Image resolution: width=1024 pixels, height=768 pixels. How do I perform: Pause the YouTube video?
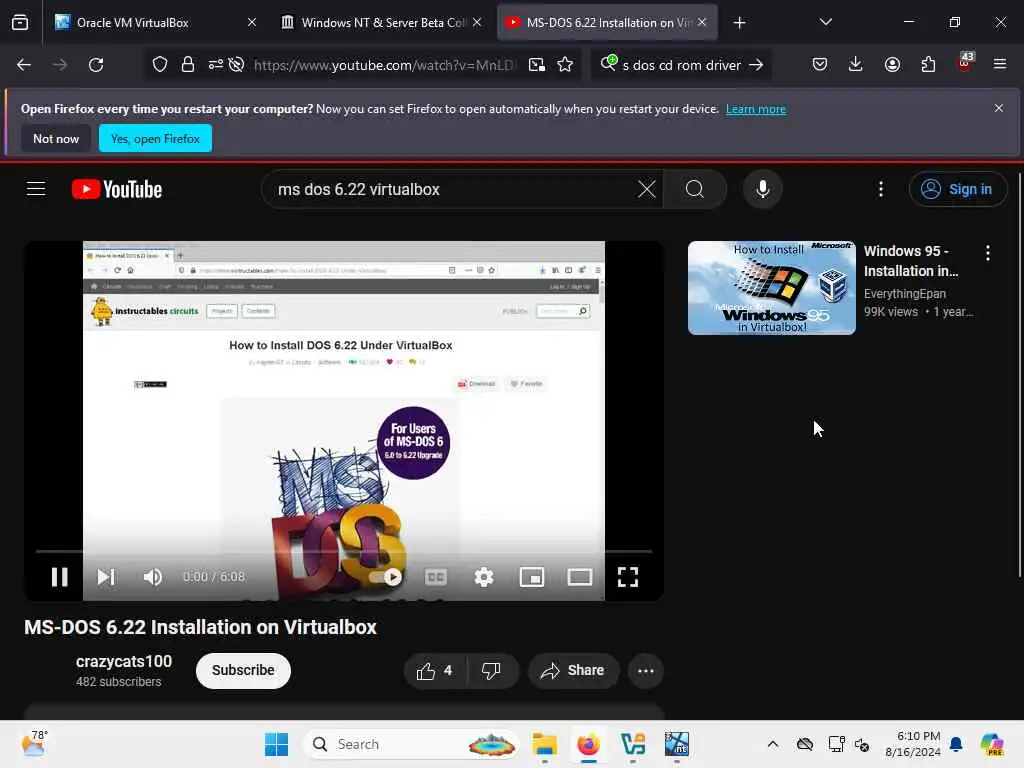click(59, 577)
